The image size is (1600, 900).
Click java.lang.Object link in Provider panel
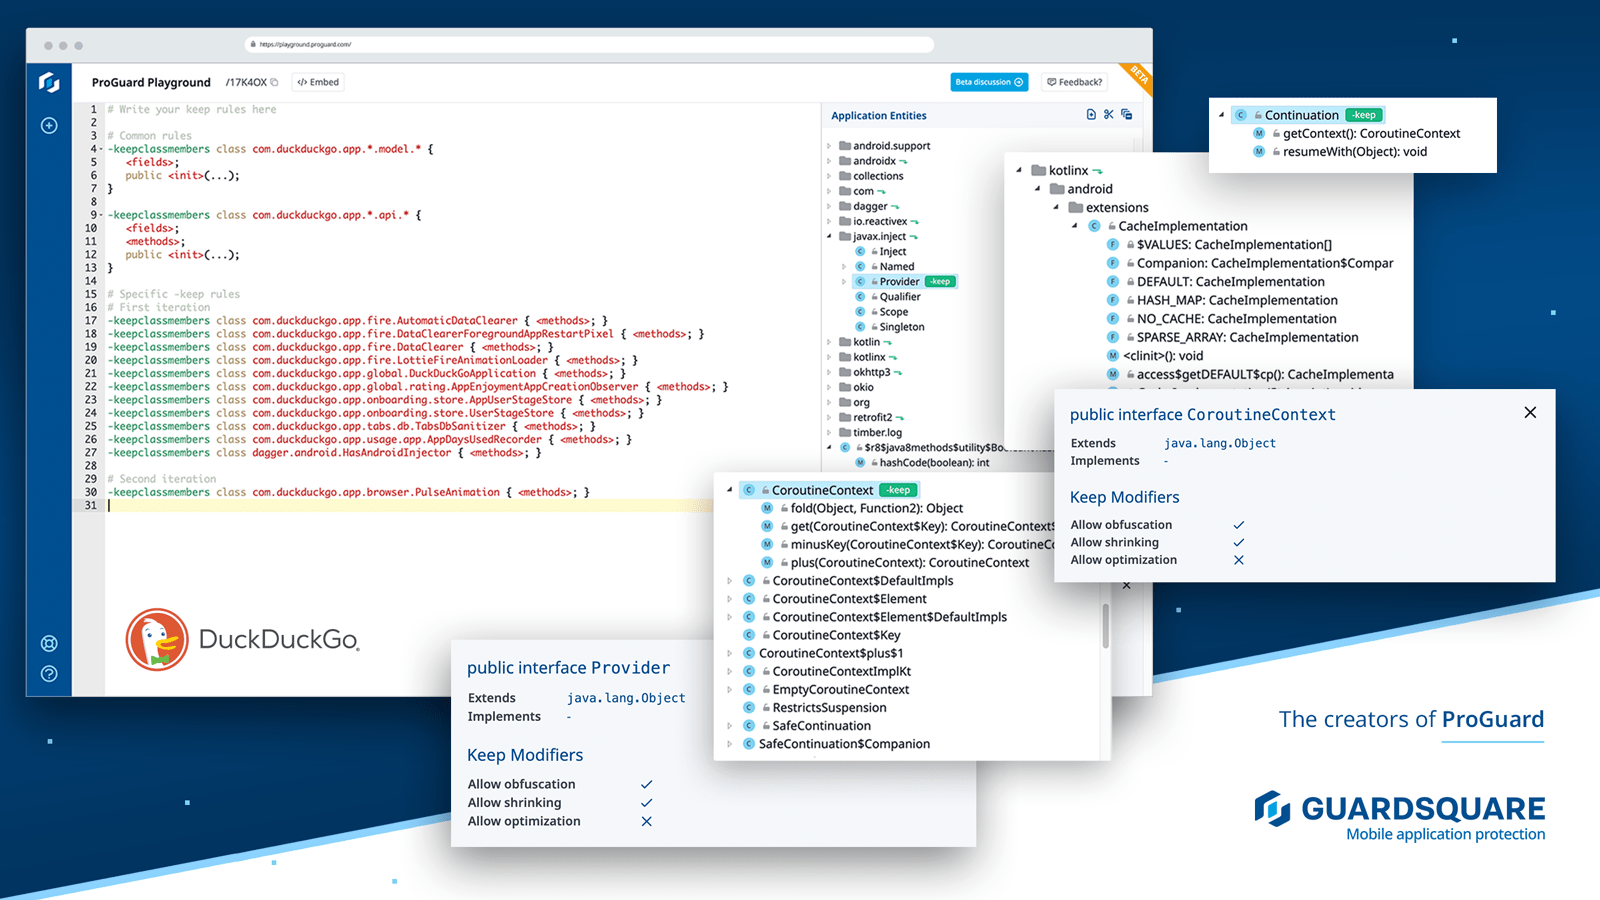(626, 698)
